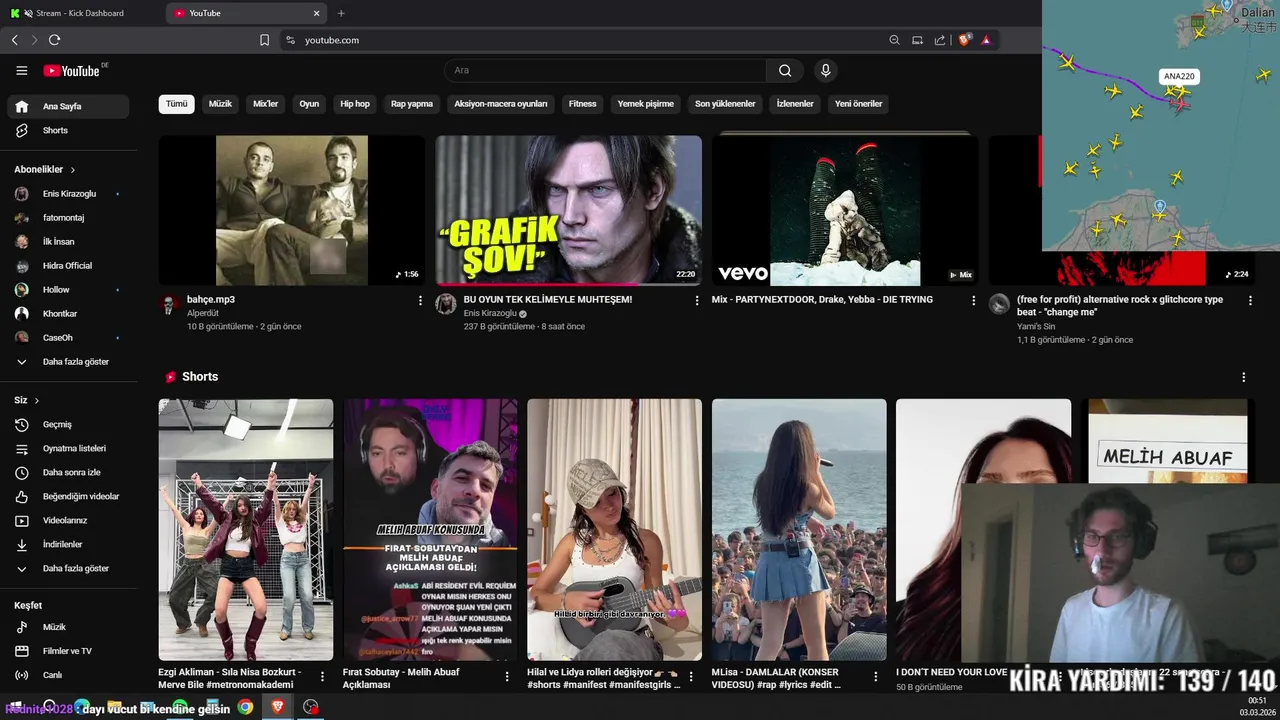This screenshot has height=720, width=1280.
Task: Play the GRAFİK ŞOV video thumbnail
Action: (x=568, y=210)
